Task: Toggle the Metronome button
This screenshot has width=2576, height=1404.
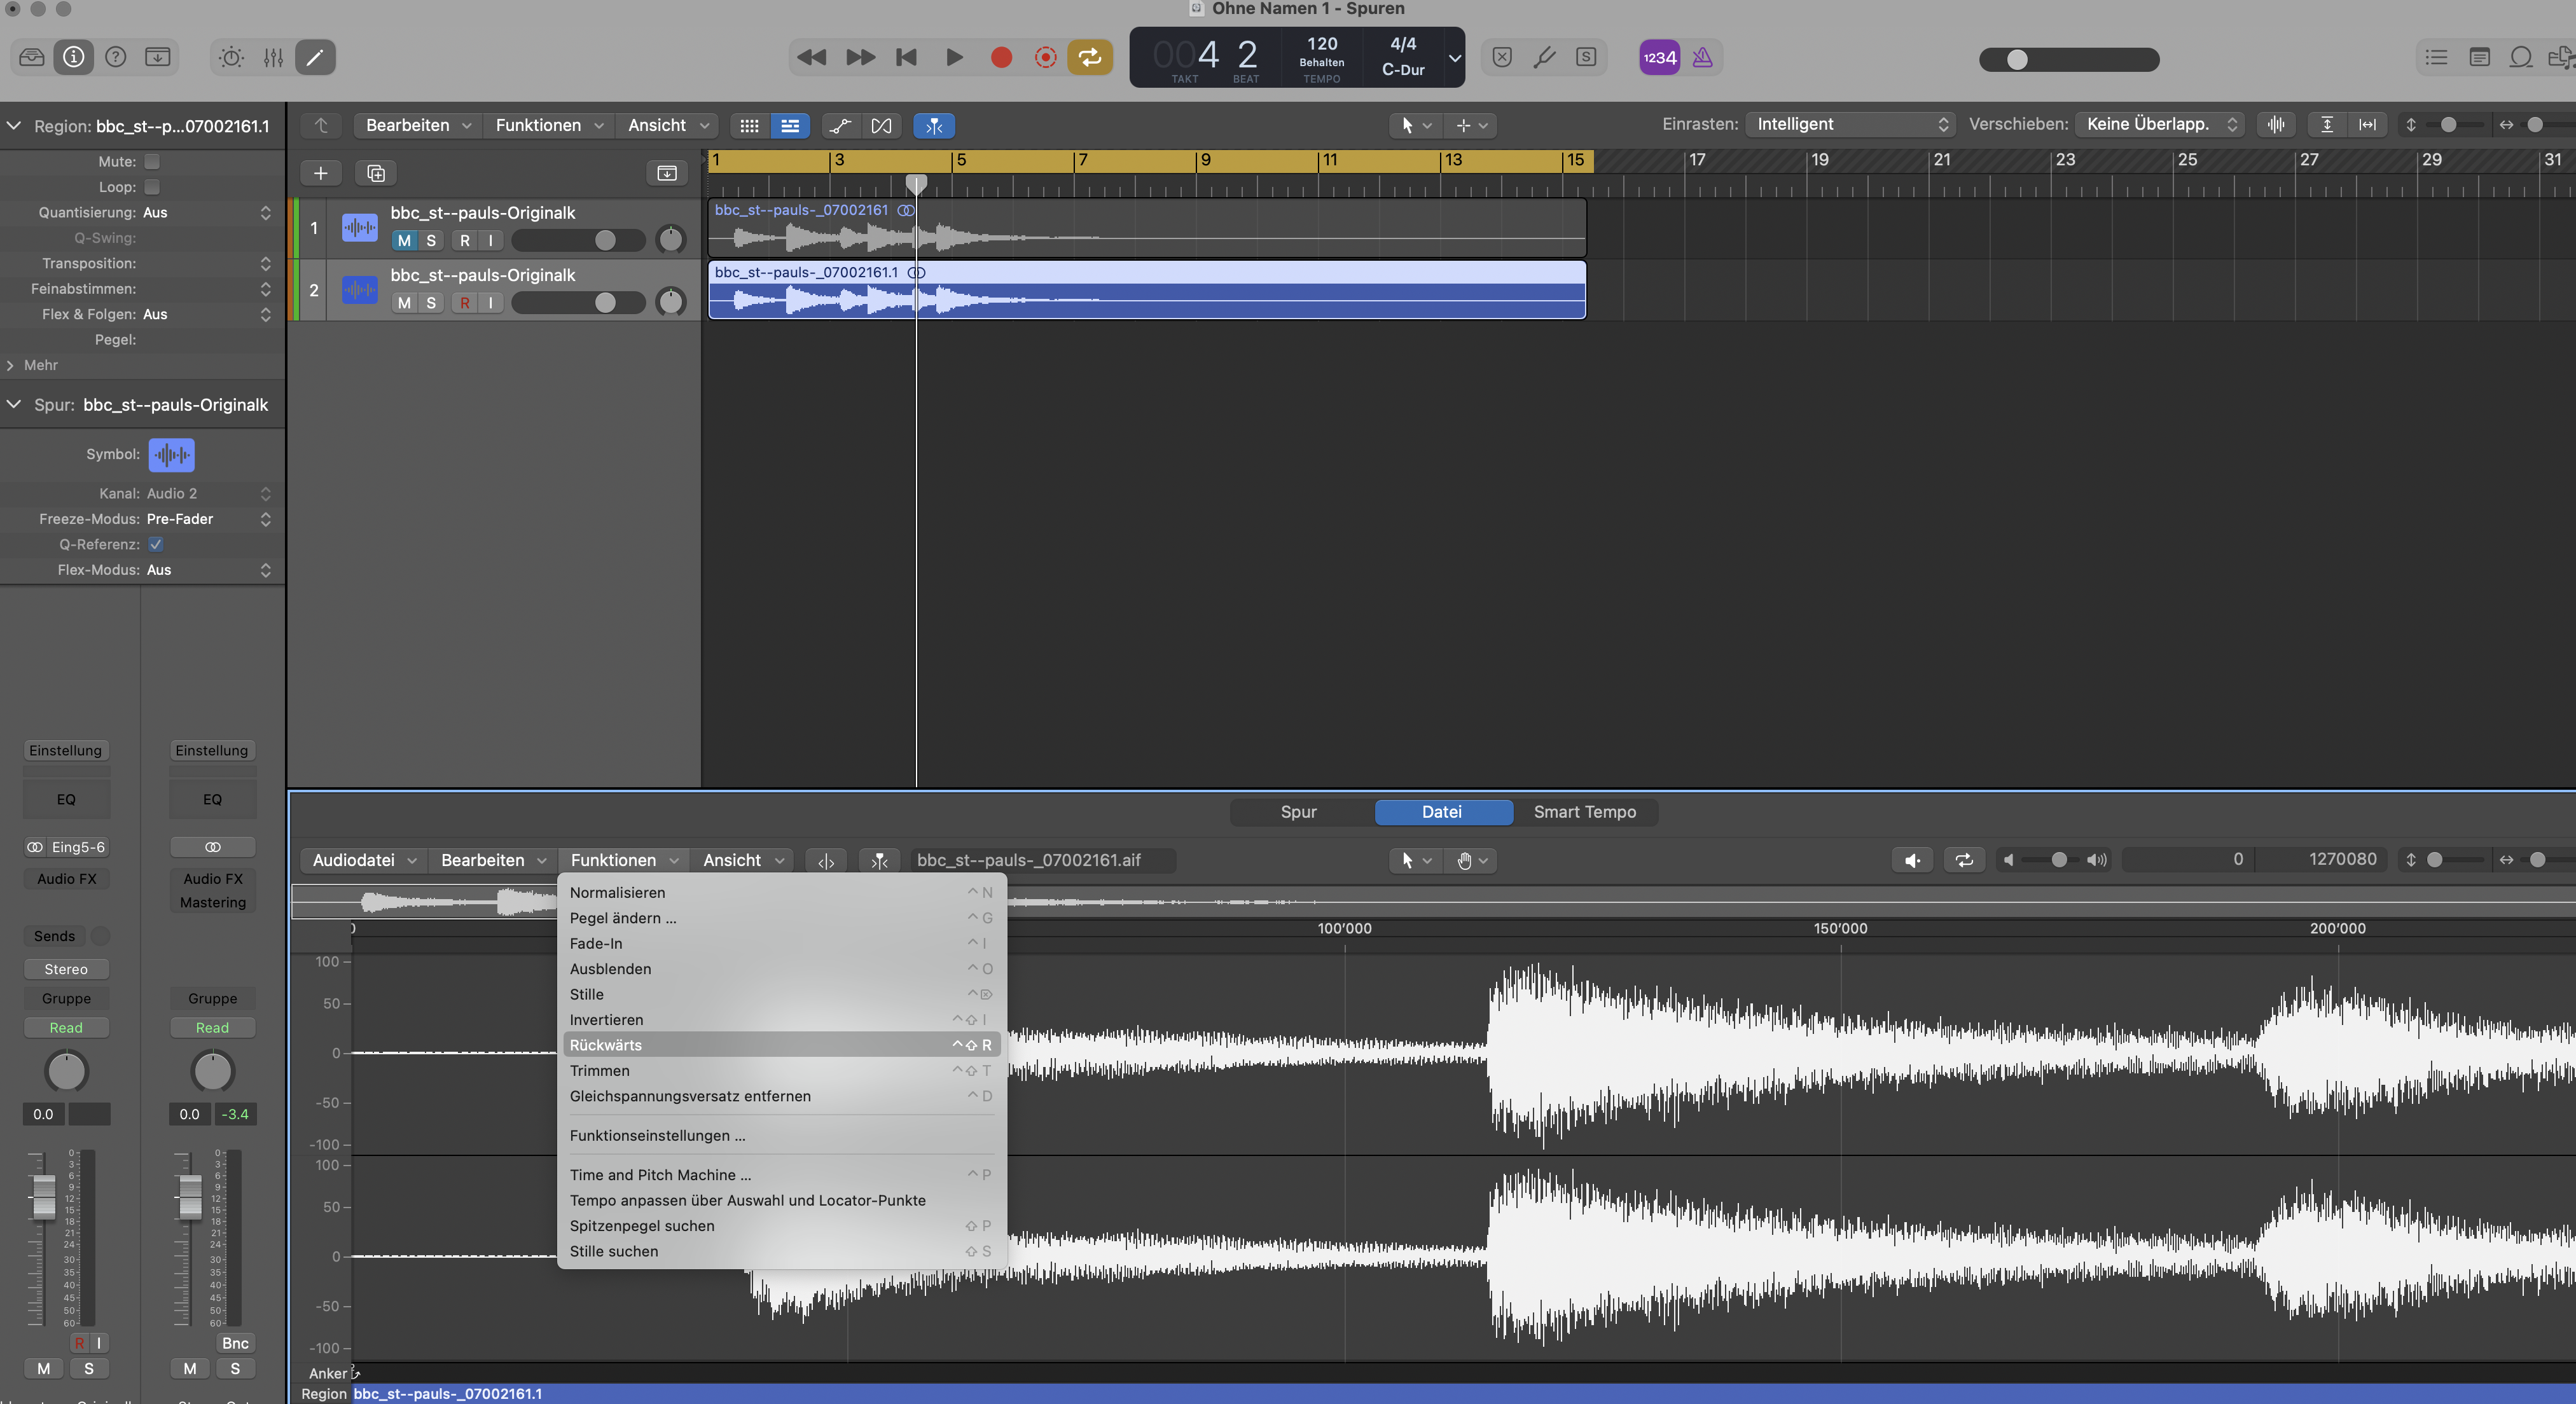Action: [x=1702, y=57]
